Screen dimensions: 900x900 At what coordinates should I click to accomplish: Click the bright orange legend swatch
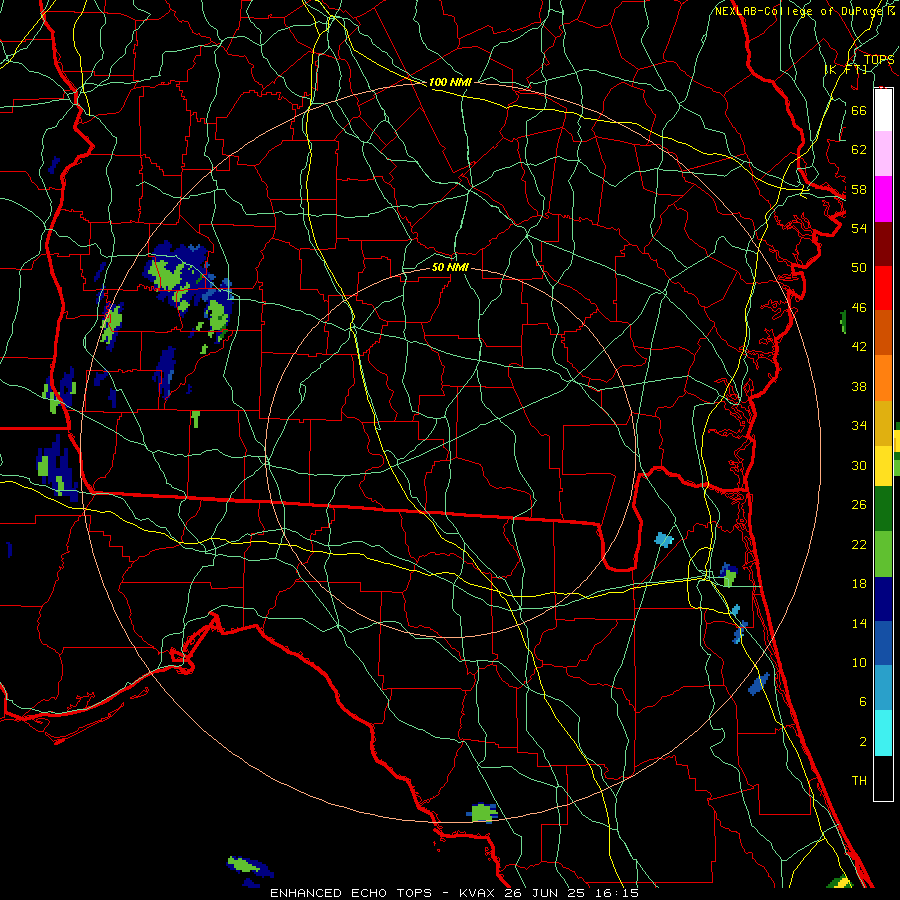883,378
